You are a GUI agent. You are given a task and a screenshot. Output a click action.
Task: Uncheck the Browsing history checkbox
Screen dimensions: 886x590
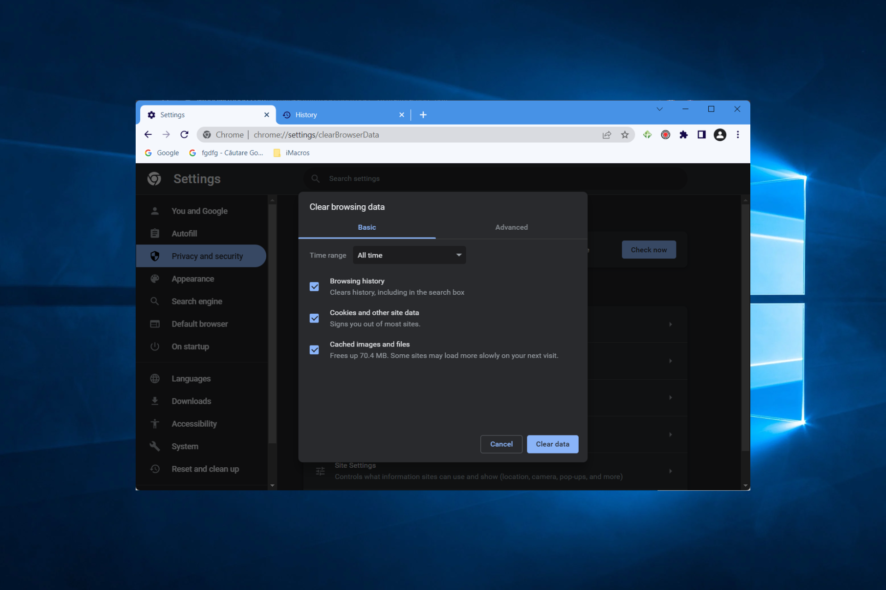(x=315, y=287)
